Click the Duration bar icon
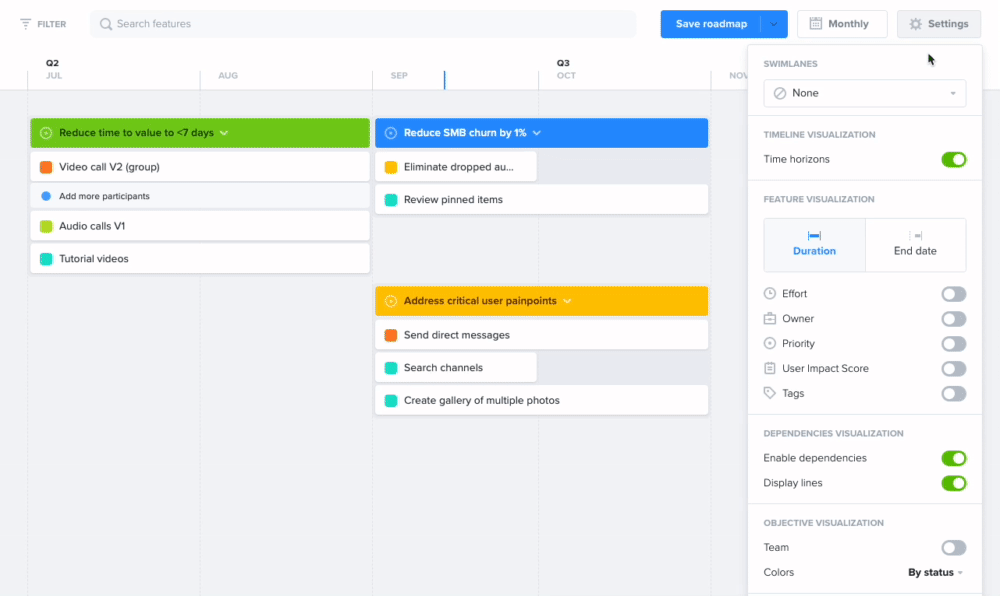Screen dimensions: 1000x596 click(x=814, y=235)
